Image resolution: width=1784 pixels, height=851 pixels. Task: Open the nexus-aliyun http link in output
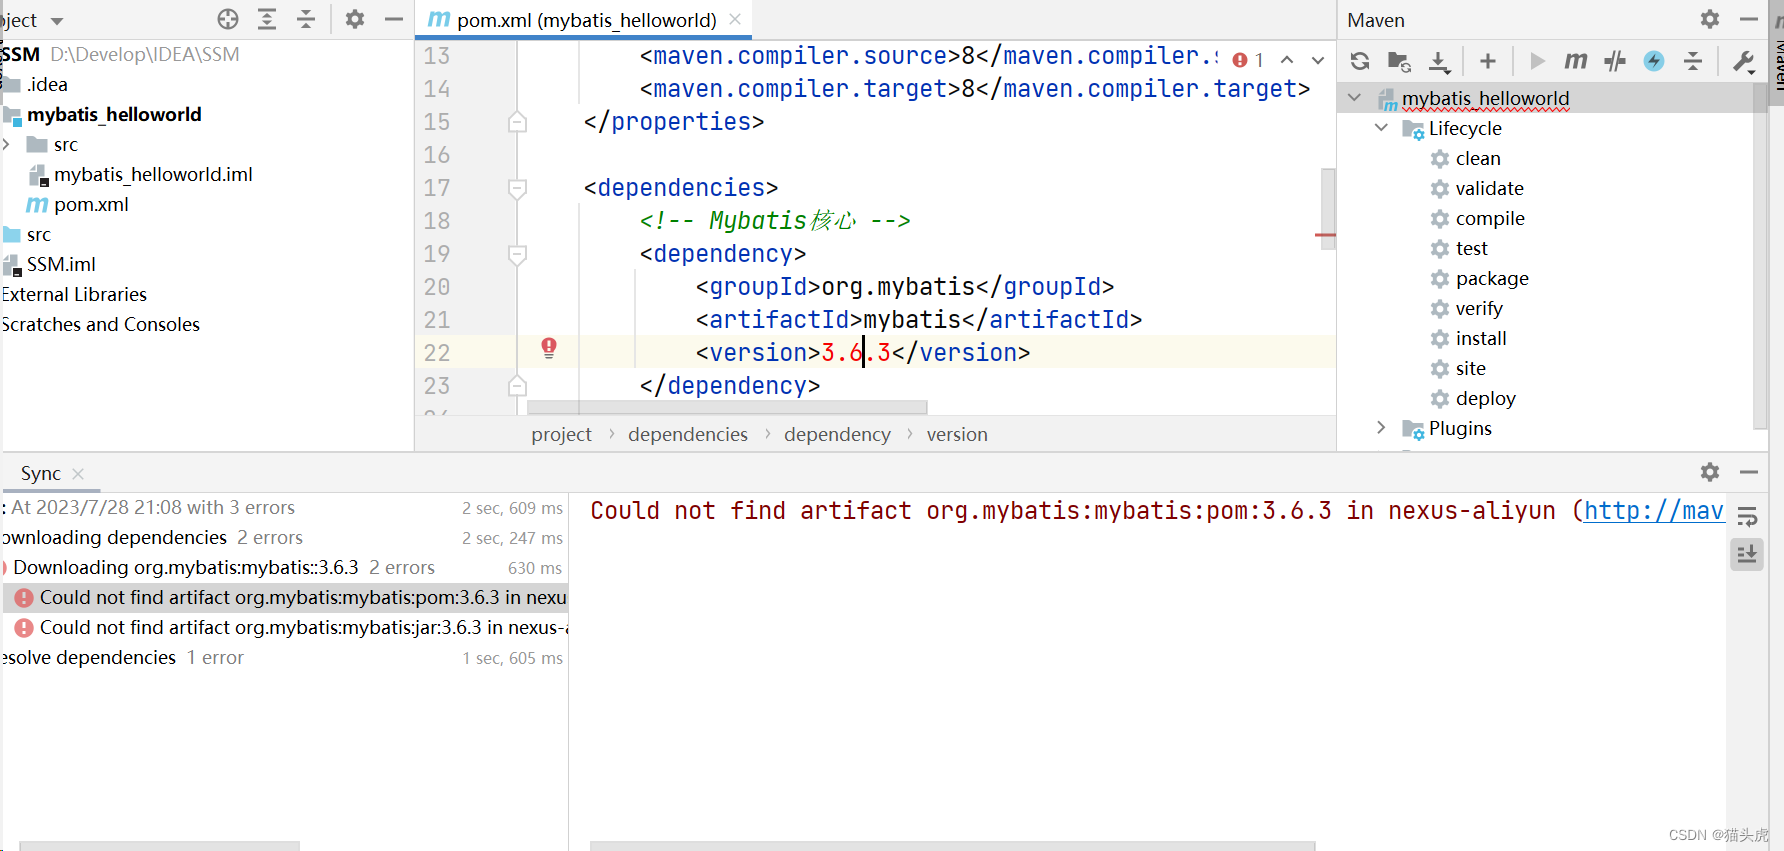(1654, 510)
